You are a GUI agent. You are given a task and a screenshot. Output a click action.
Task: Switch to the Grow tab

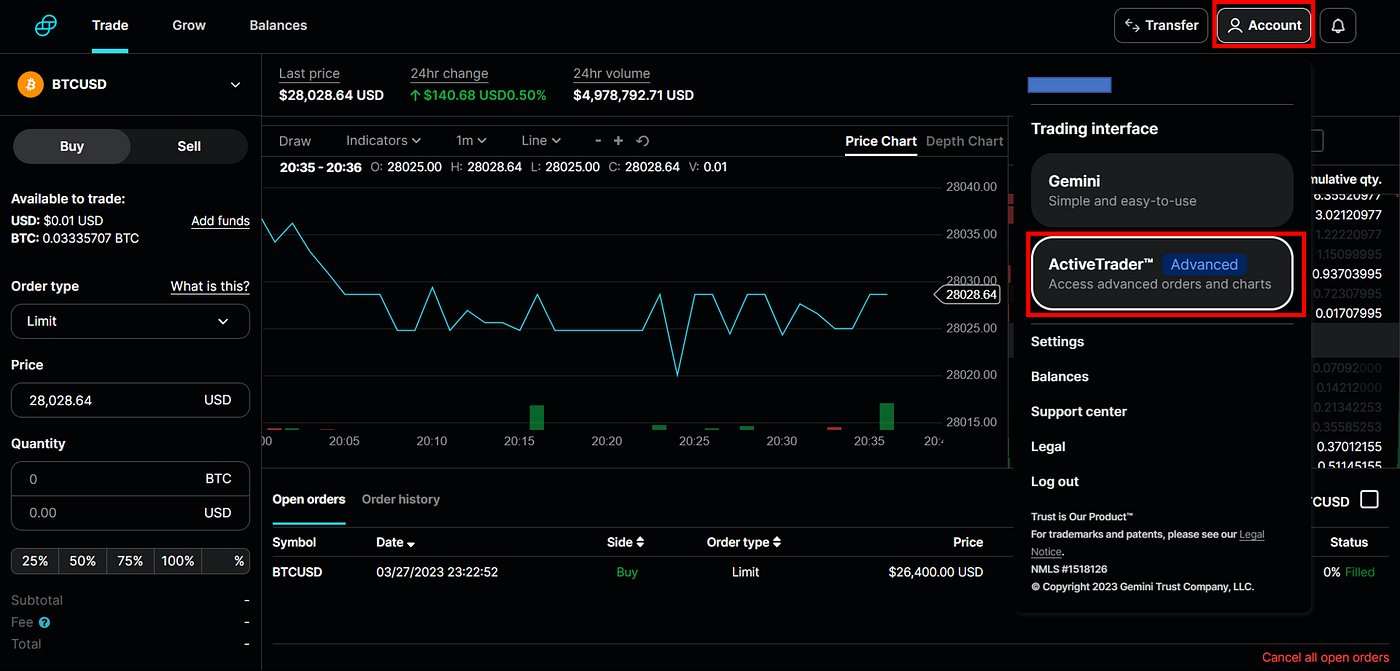pos(189,25)
